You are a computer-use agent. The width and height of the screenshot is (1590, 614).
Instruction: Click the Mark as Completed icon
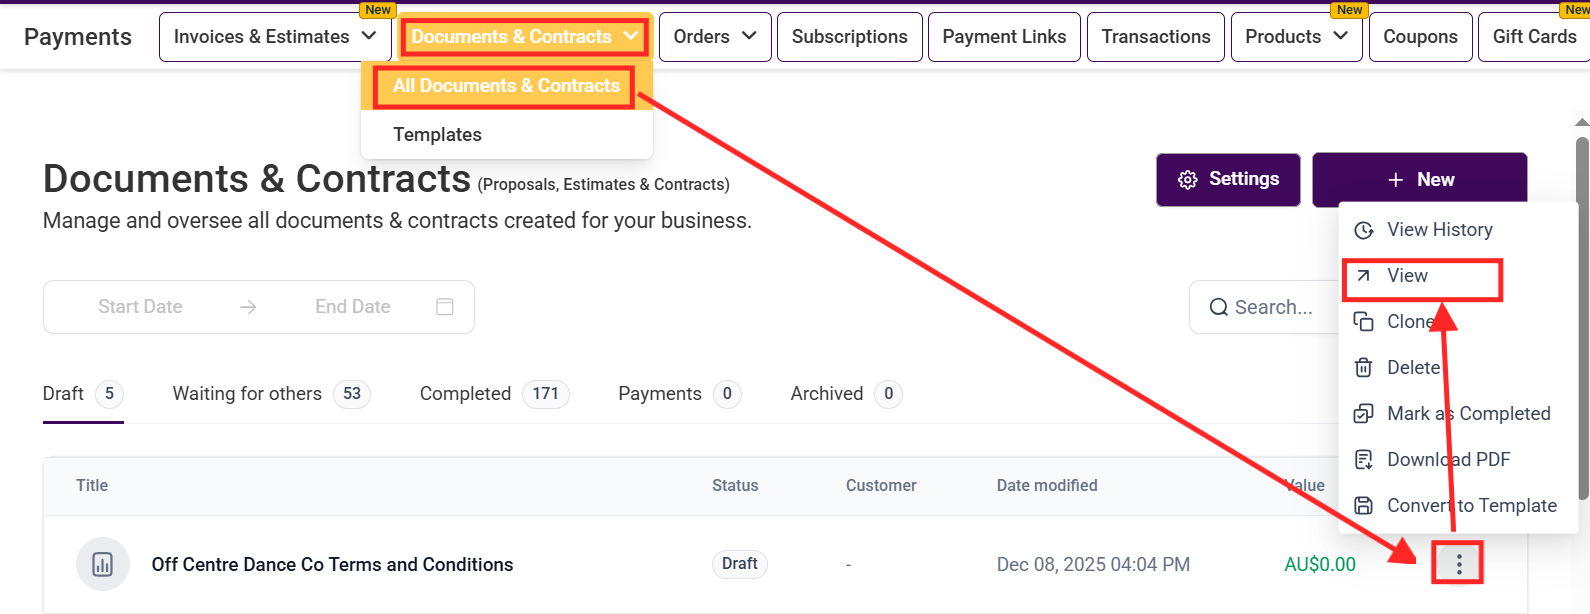(1363, 414)
